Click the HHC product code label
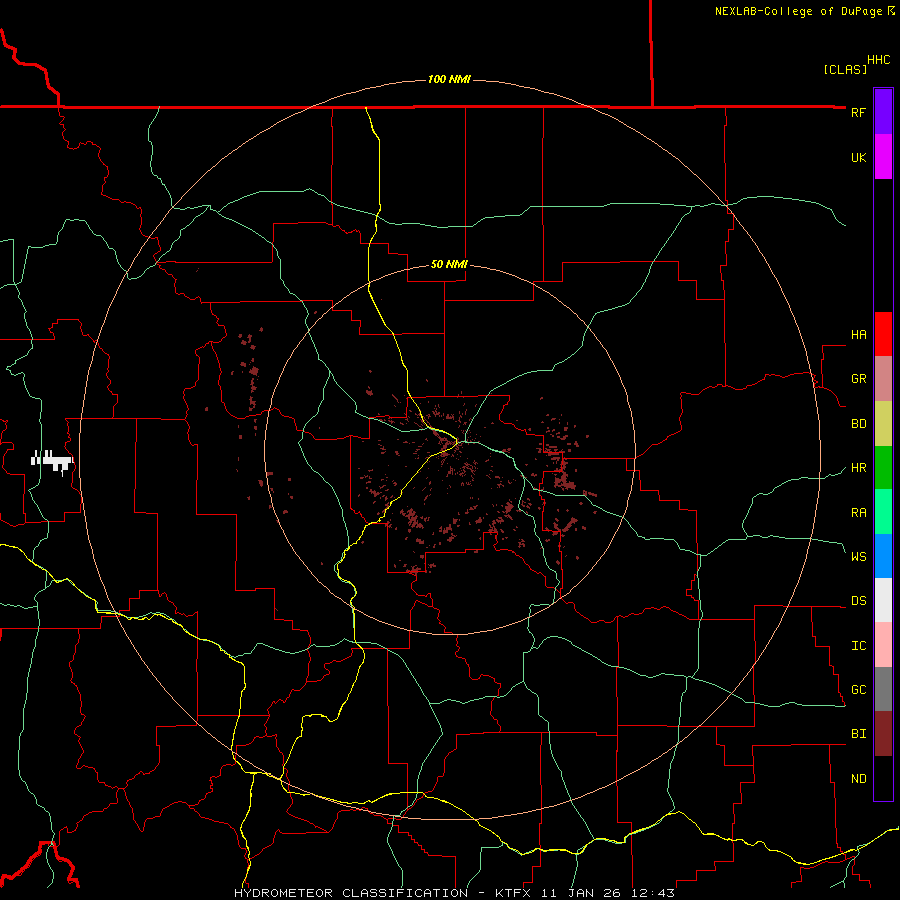Viewport: 900px width, 900px height. (878, 60)
